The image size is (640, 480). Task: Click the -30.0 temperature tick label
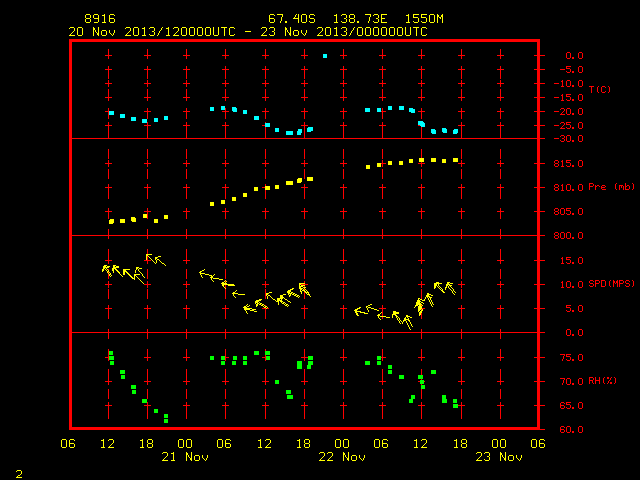568,139
